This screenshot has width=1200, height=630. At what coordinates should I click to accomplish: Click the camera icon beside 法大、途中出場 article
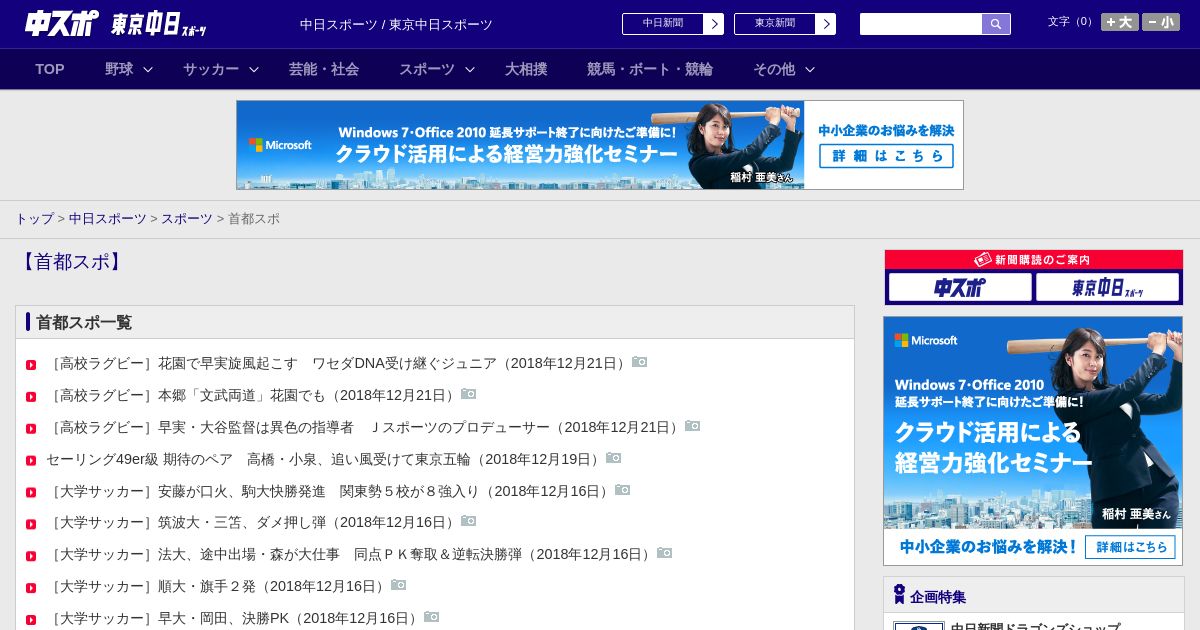tap(665, 553)
